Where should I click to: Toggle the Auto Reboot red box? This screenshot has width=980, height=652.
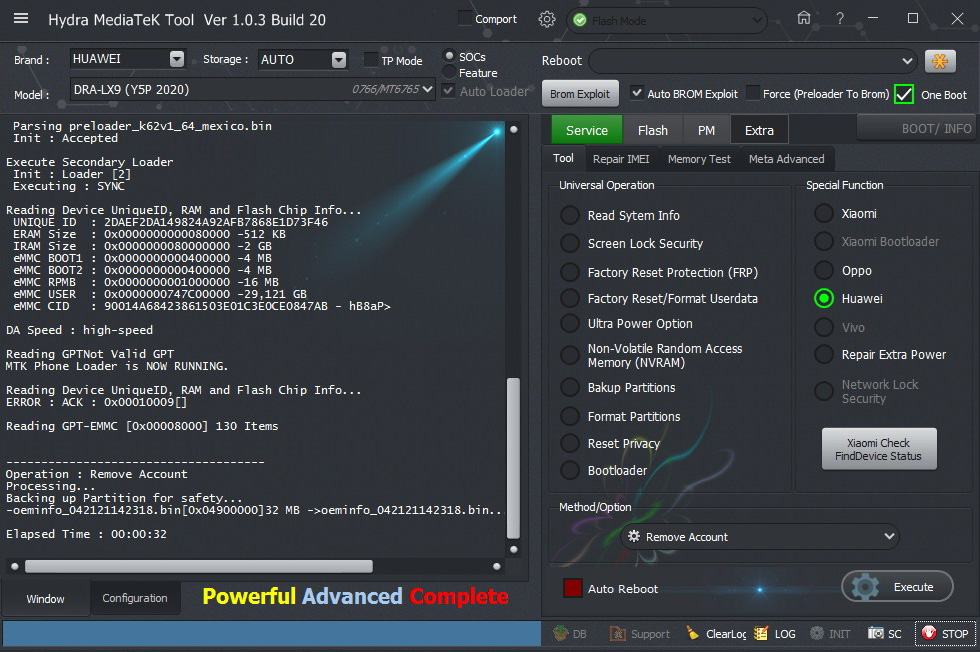coord(572,588)
